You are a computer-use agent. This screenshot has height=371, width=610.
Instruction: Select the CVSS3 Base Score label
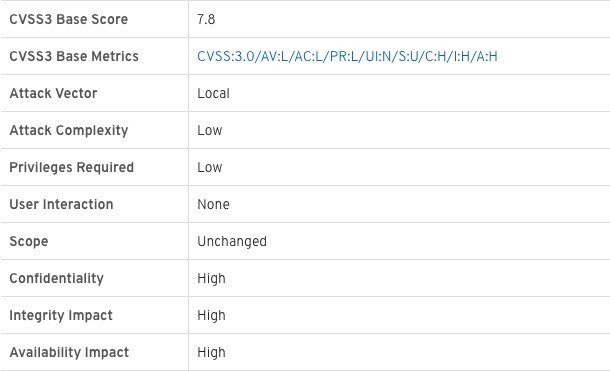(68, 19)
